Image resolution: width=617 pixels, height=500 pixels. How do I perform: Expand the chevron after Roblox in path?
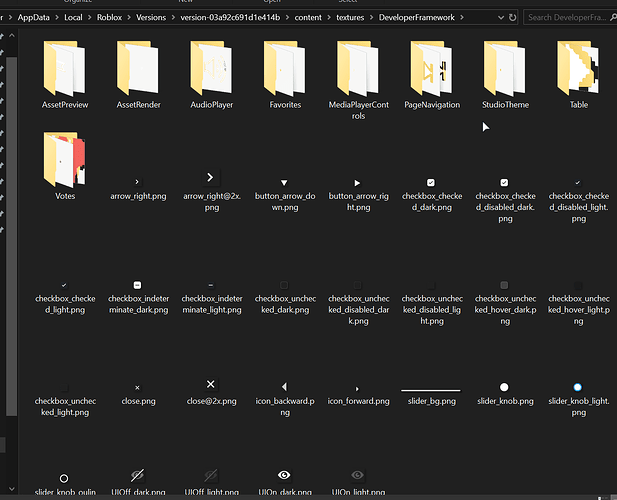pos(129,18)
